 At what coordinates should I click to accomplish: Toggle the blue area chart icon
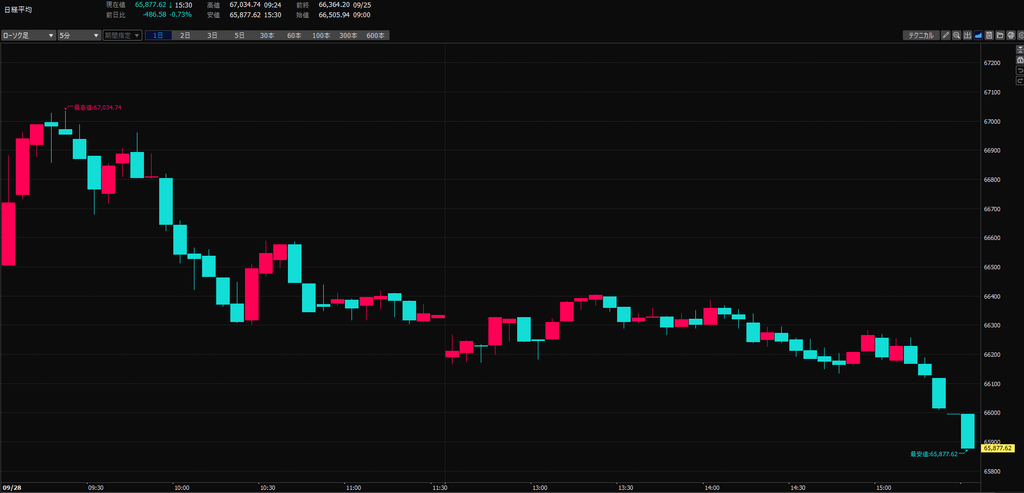(x=978, y=35)
